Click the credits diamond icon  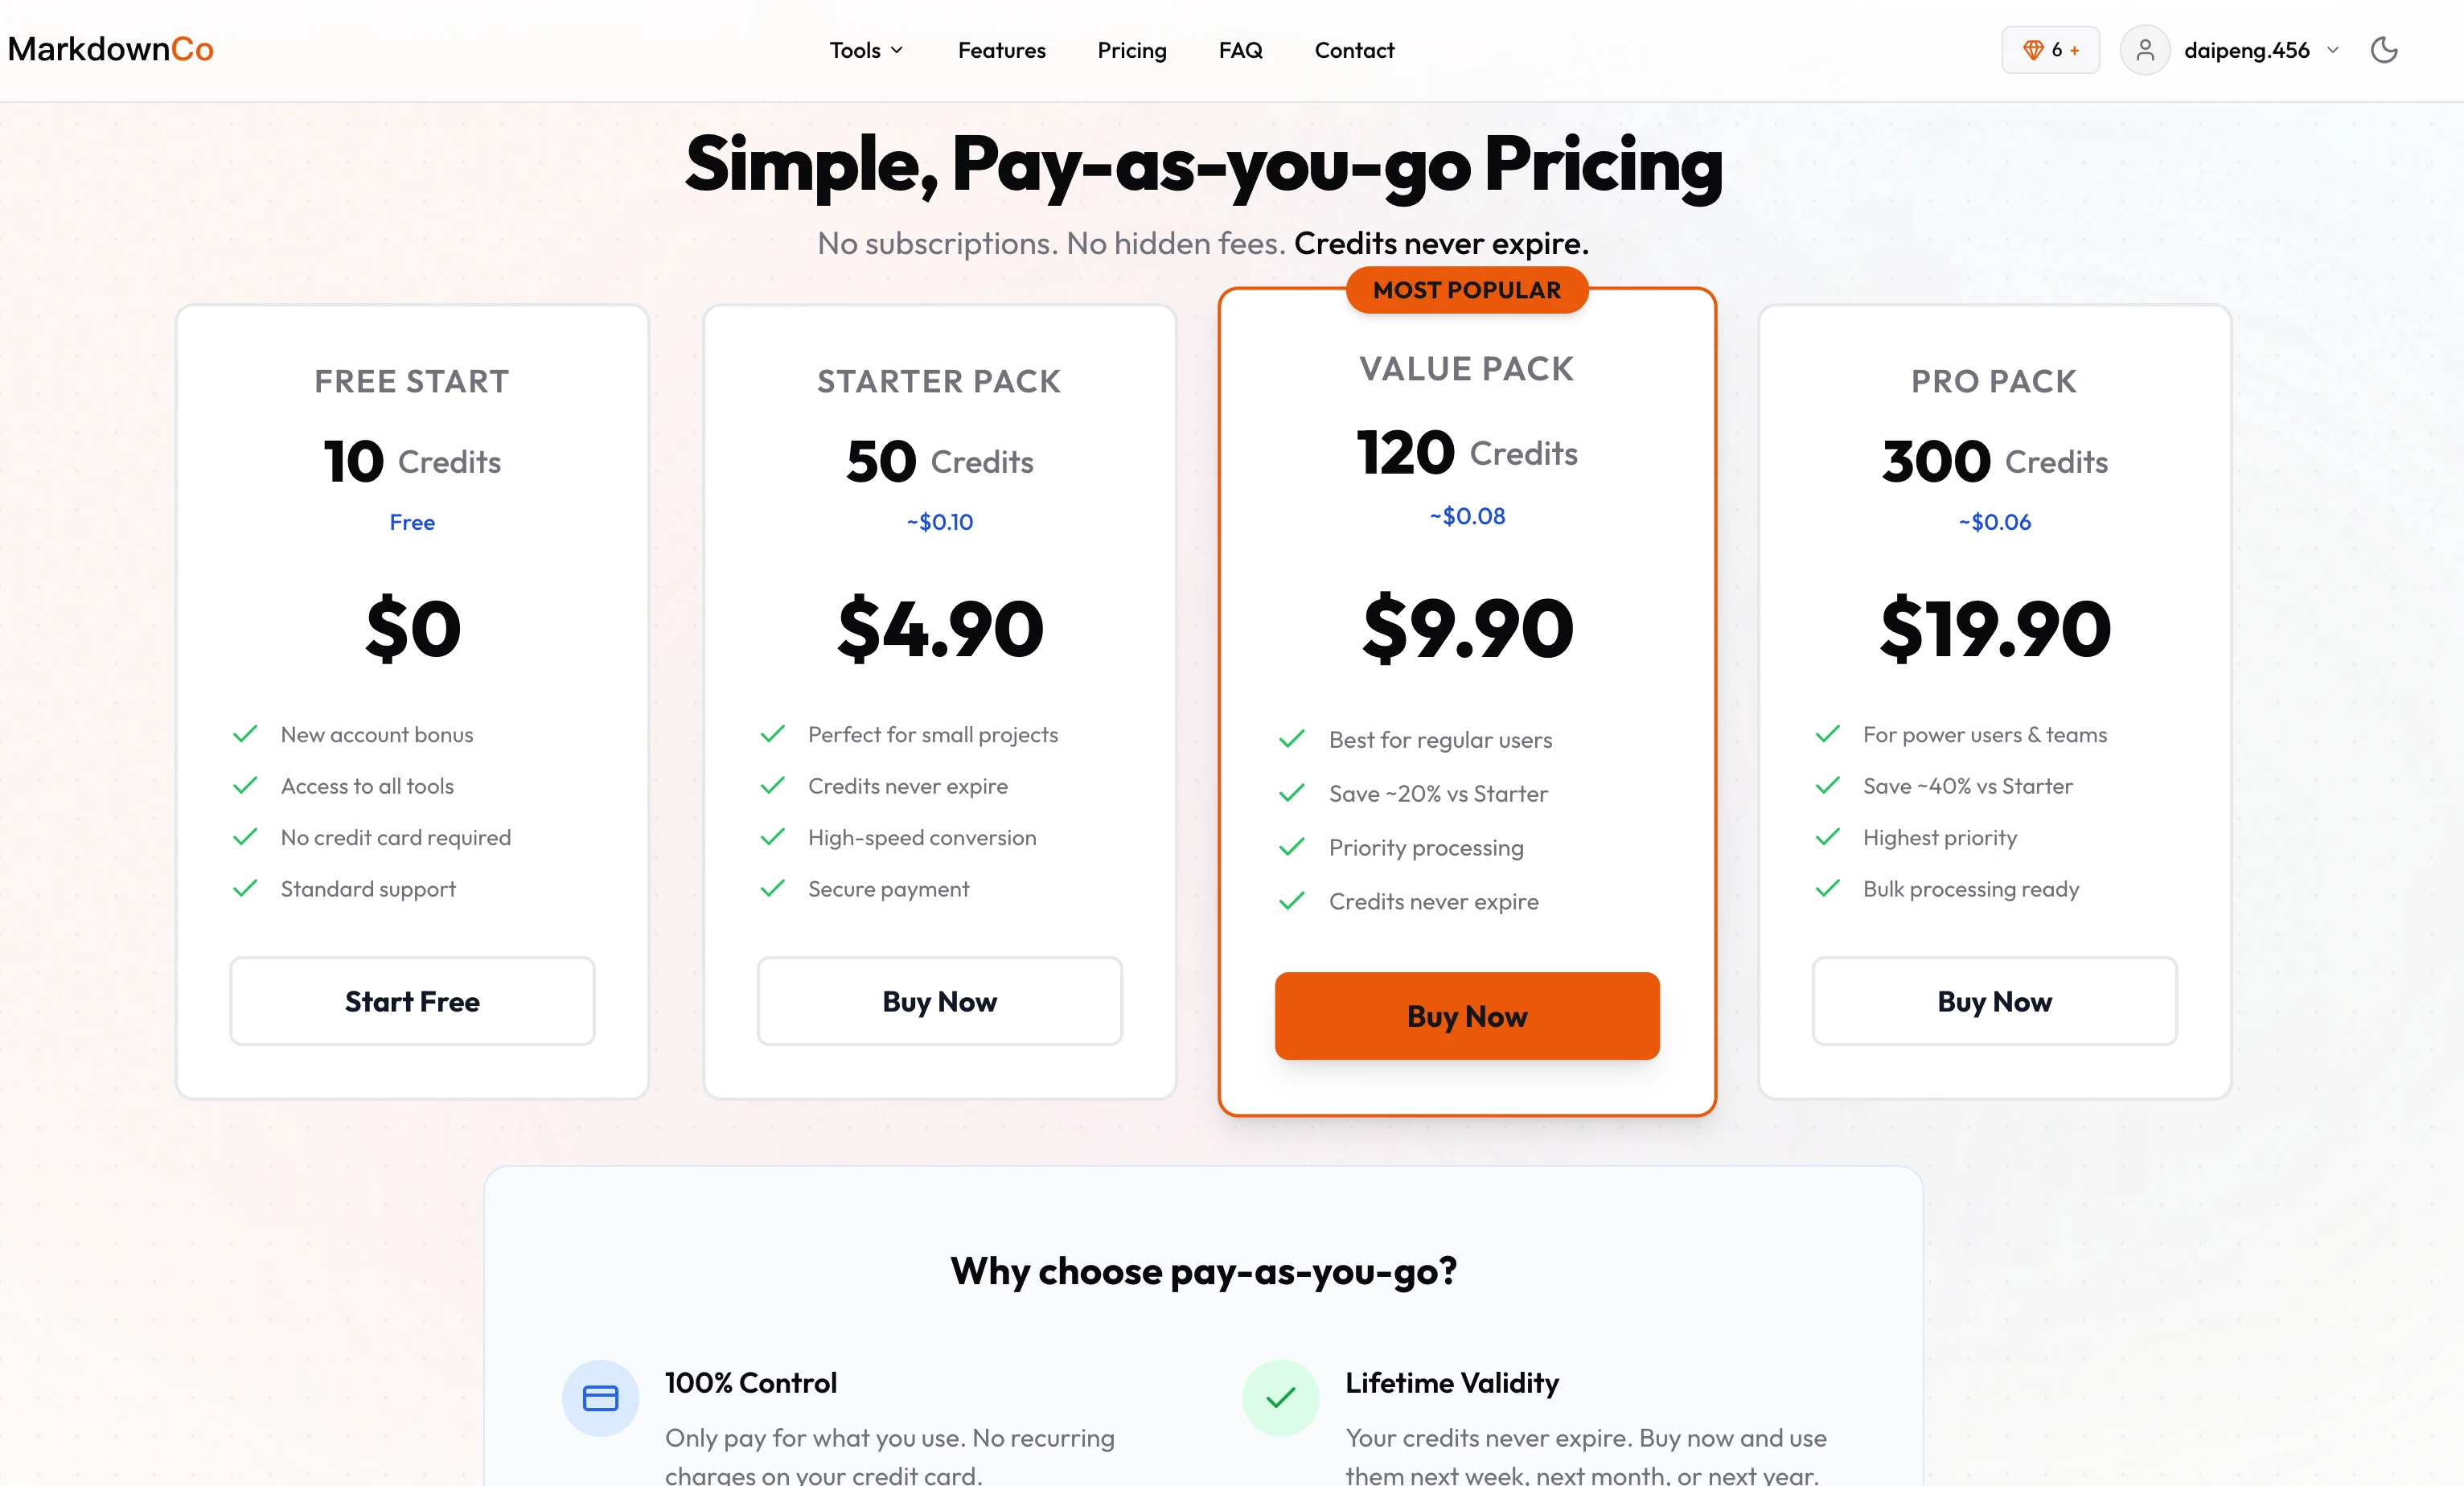pyautogui.click(x=2032, y=50)
